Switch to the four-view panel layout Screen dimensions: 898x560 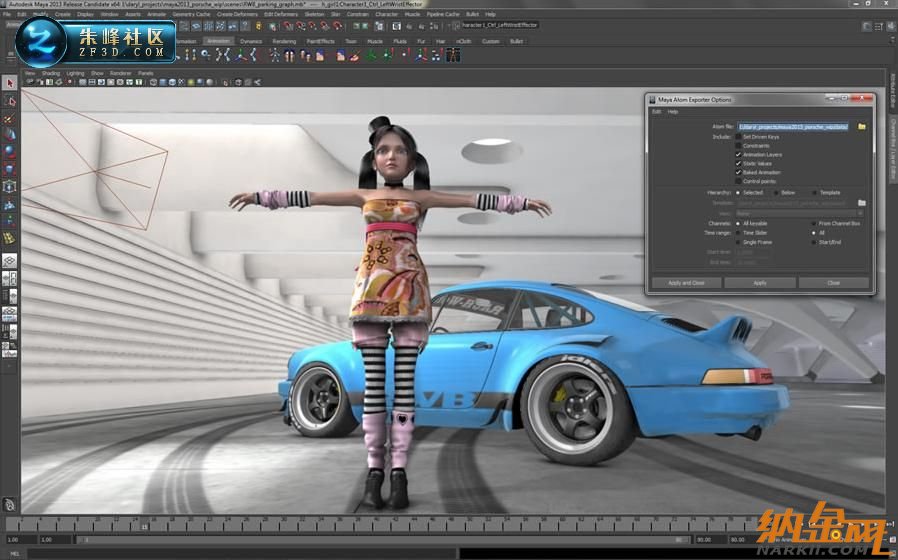click(10, 279)
